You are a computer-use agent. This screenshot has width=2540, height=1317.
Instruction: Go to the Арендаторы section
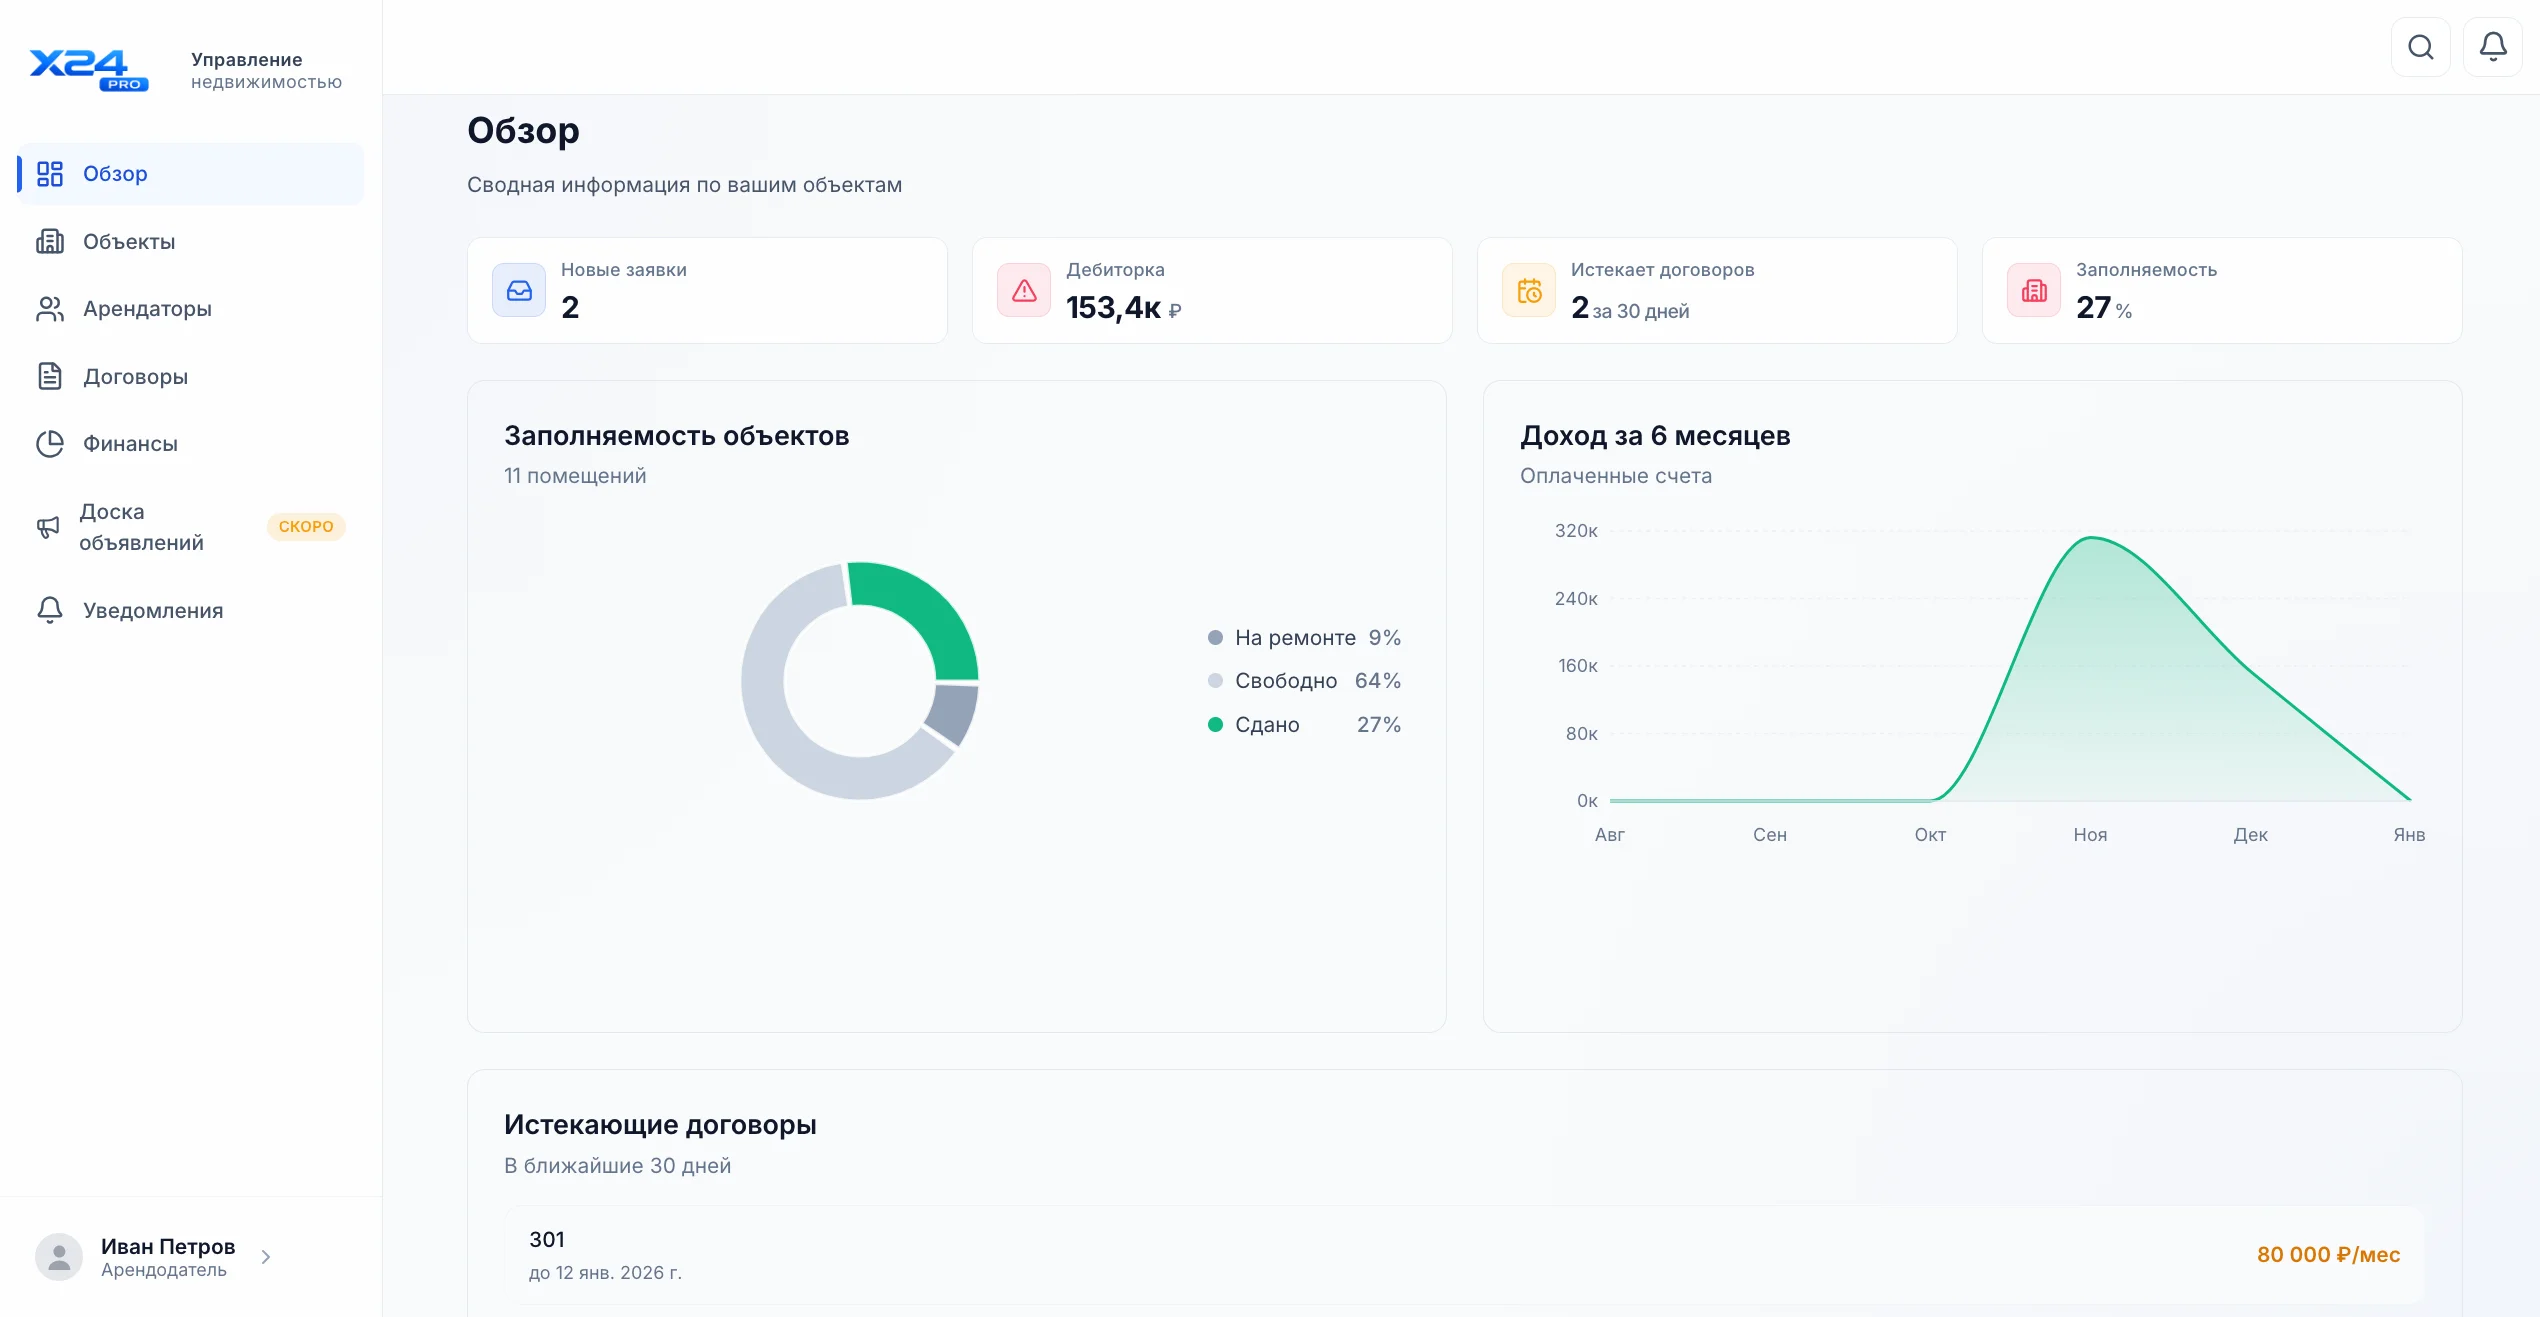point(147,309)
